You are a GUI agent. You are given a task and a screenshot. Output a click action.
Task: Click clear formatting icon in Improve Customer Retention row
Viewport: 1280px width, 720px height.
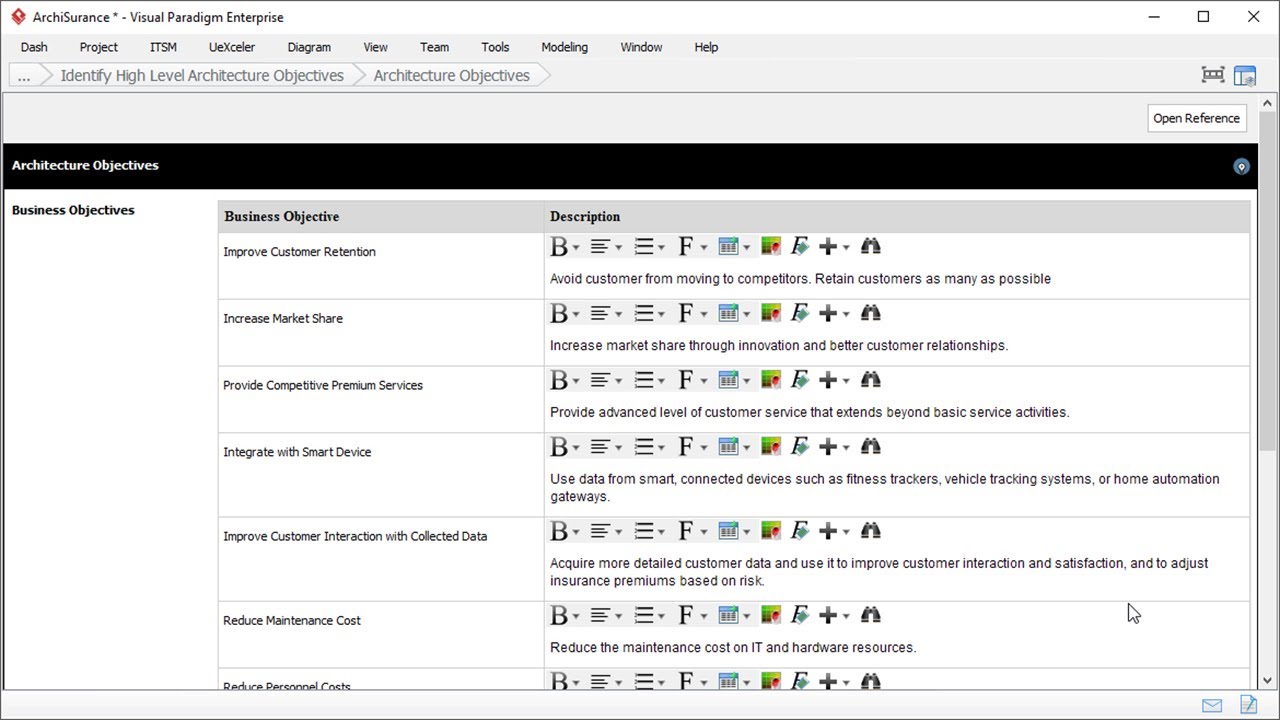coord(799,246)
